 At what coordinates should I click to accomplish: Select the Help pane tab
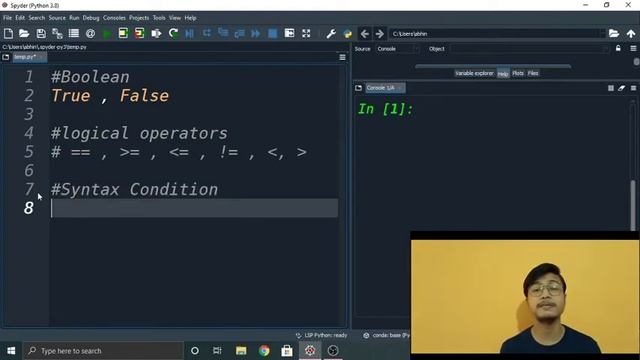(x=503, y=74)
